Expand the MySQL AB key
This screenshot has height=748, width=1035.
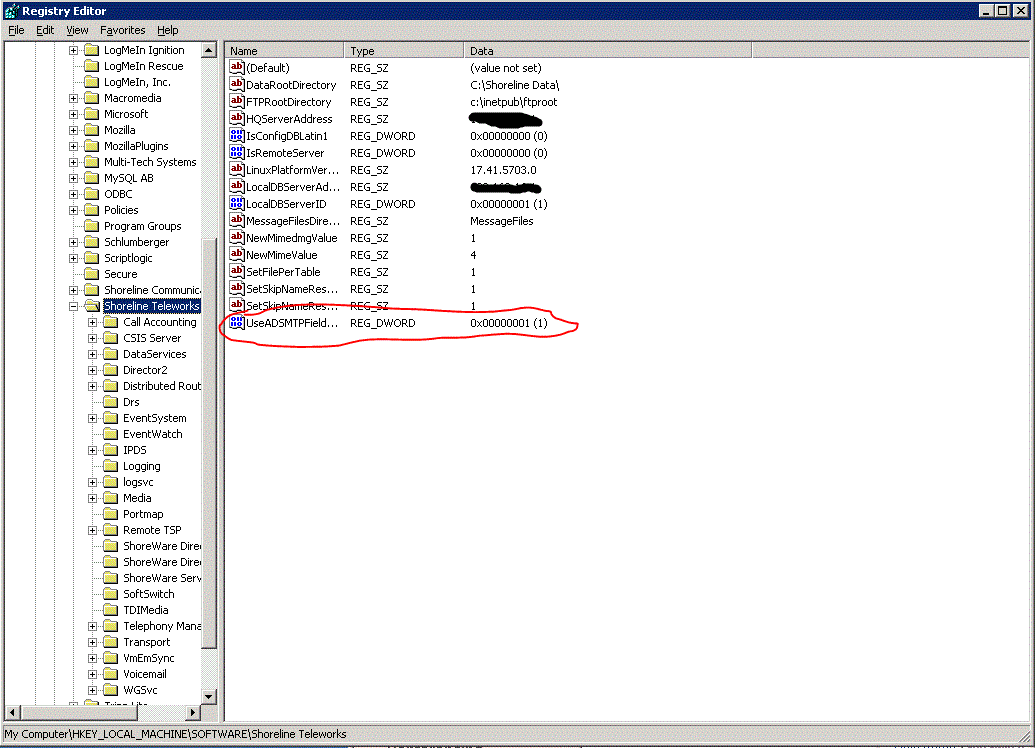[74, 178]
